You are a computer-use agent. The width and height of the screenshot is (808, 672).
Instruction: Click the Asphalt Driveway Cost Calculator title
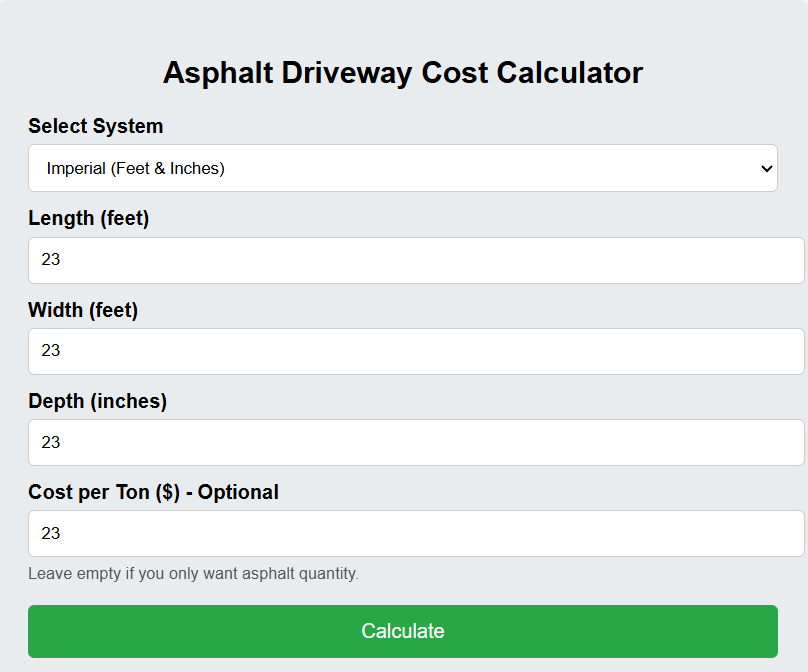pos(403,72)
